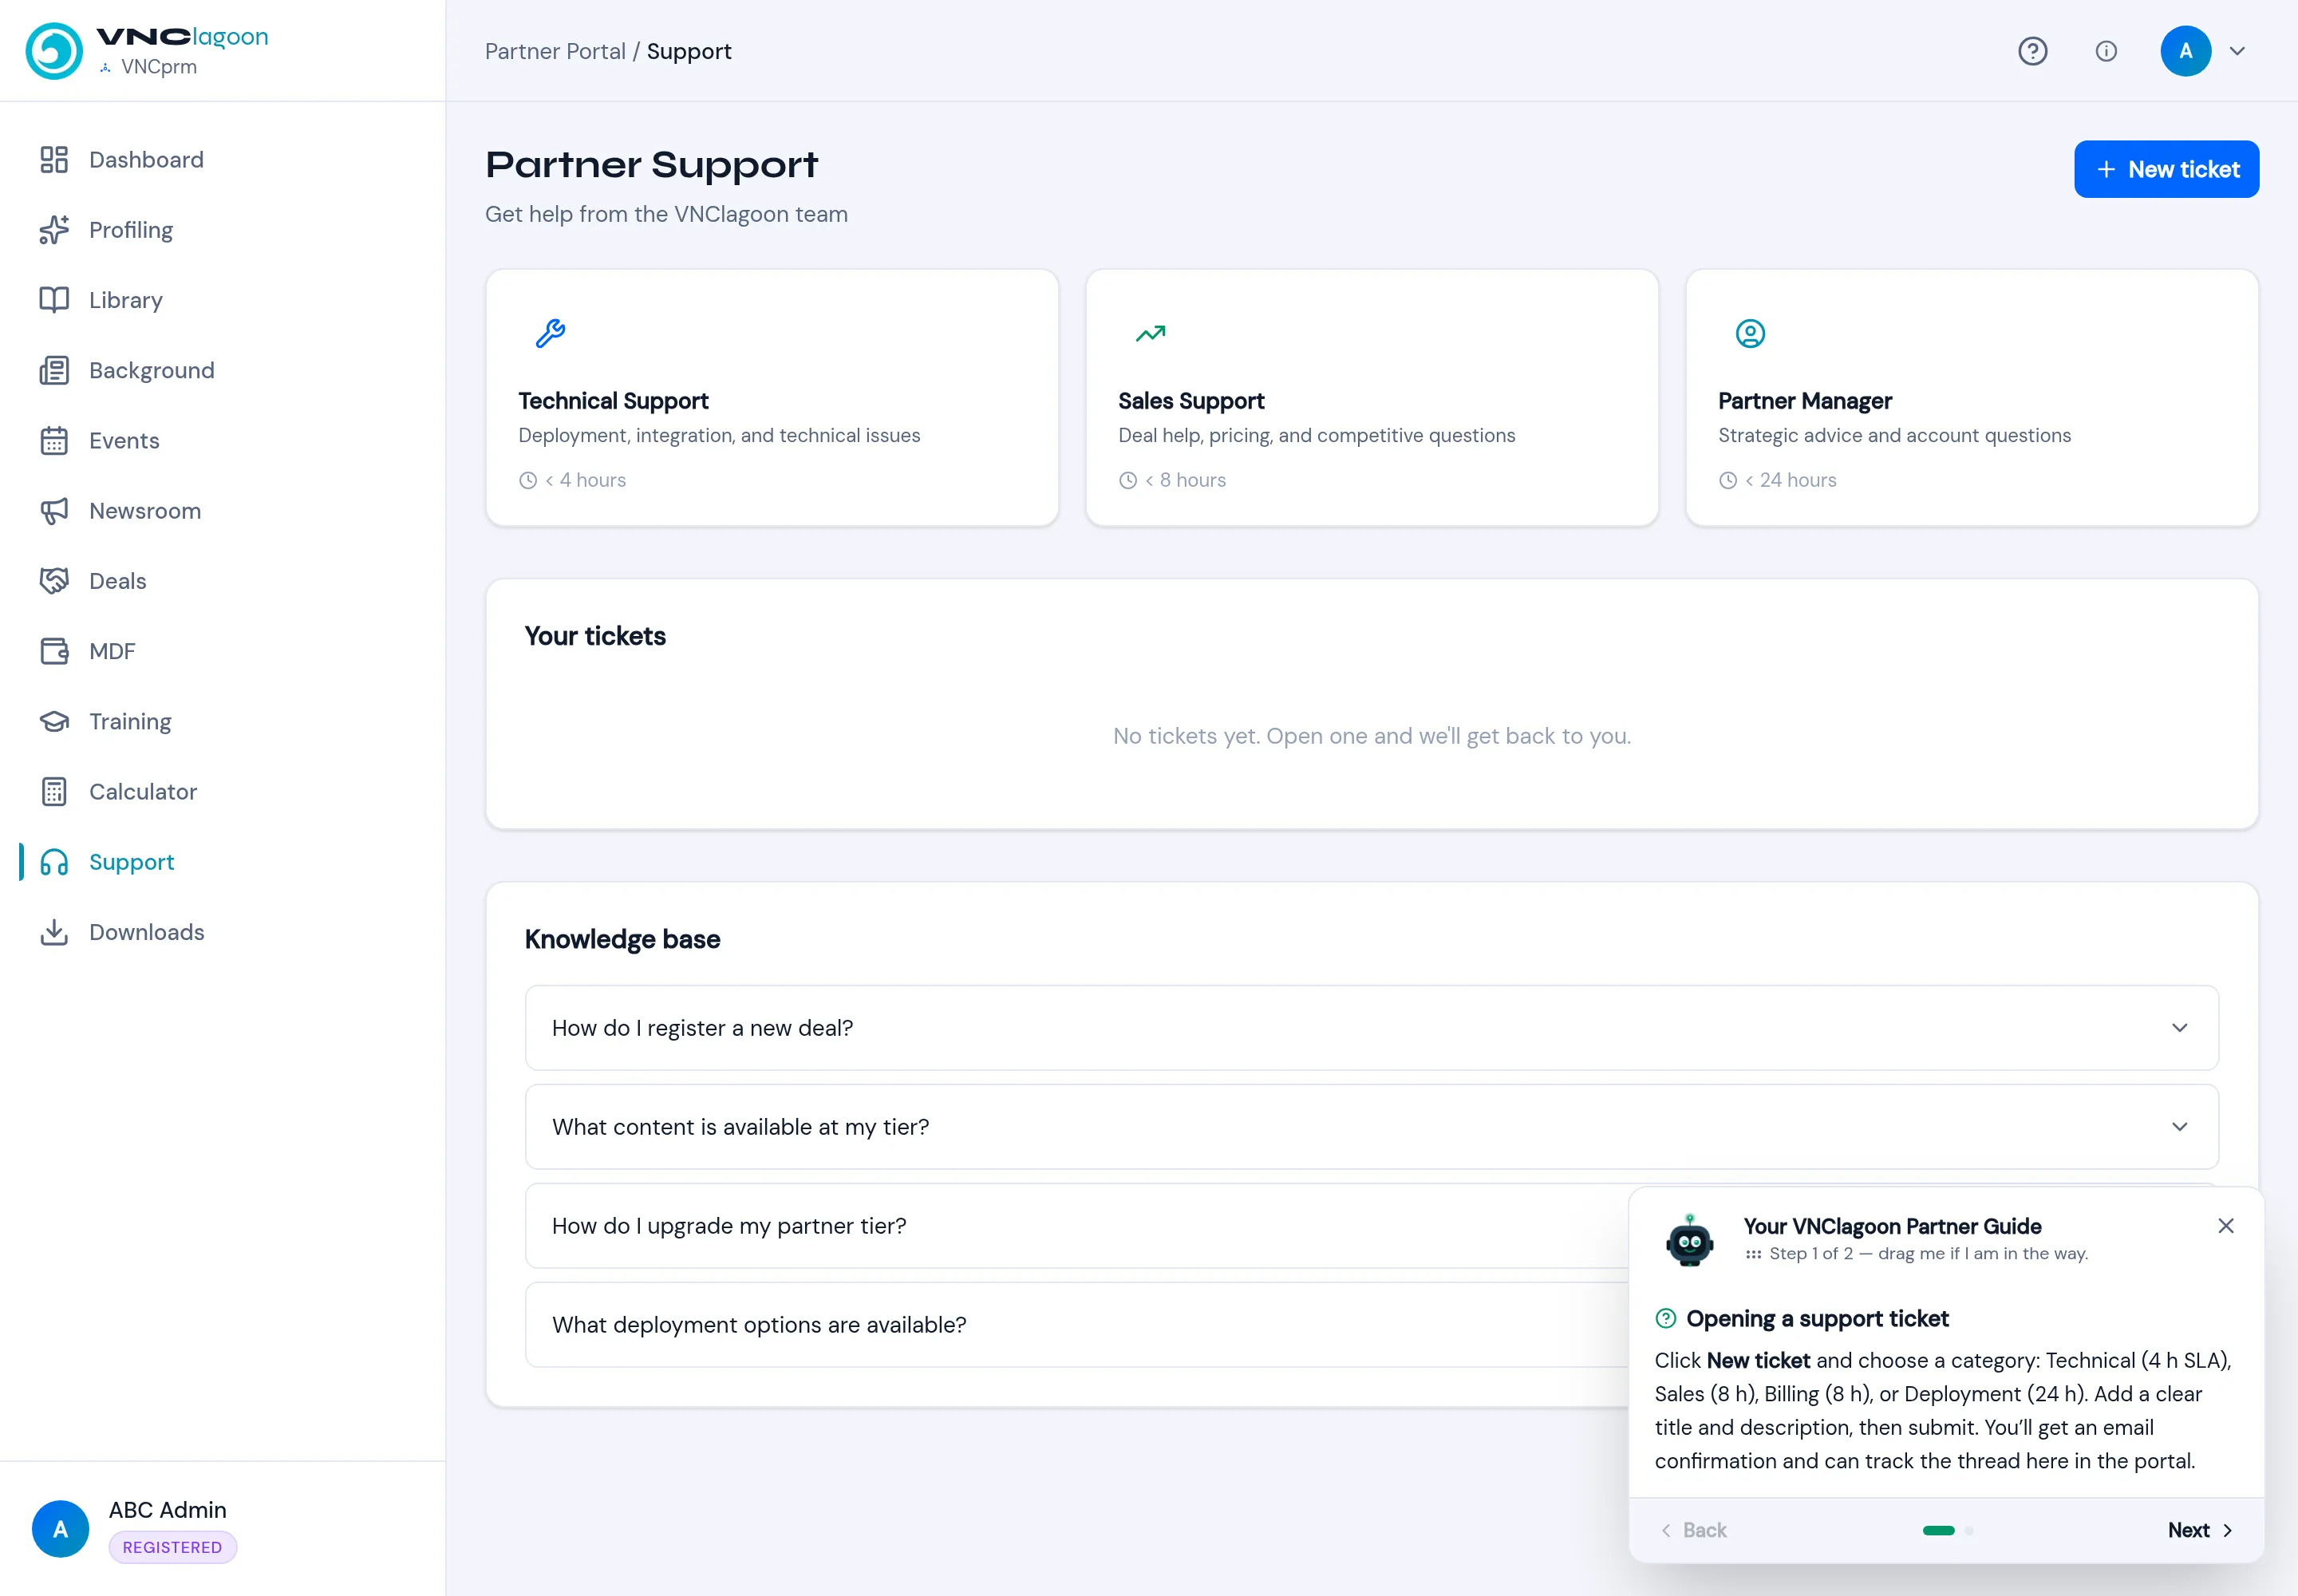Image resolution: width=2298 pixels, height=1596 pixels.
Task: Open help via question mark icon
Action: click(x=2032, y=51)
